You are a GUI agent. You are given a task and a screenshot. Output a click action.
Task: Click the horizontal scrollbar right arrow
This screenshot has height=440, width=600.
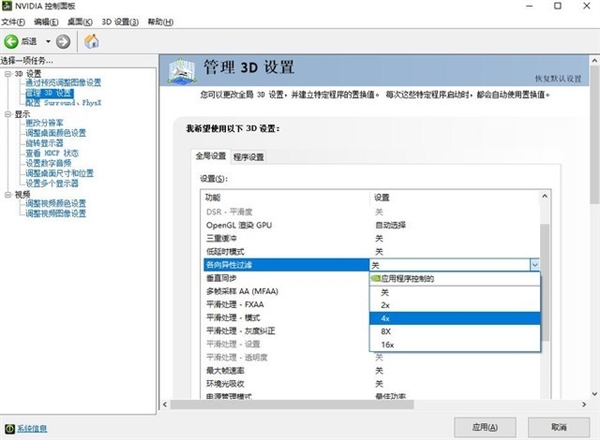pyautogui.click(x=584, y=404)
